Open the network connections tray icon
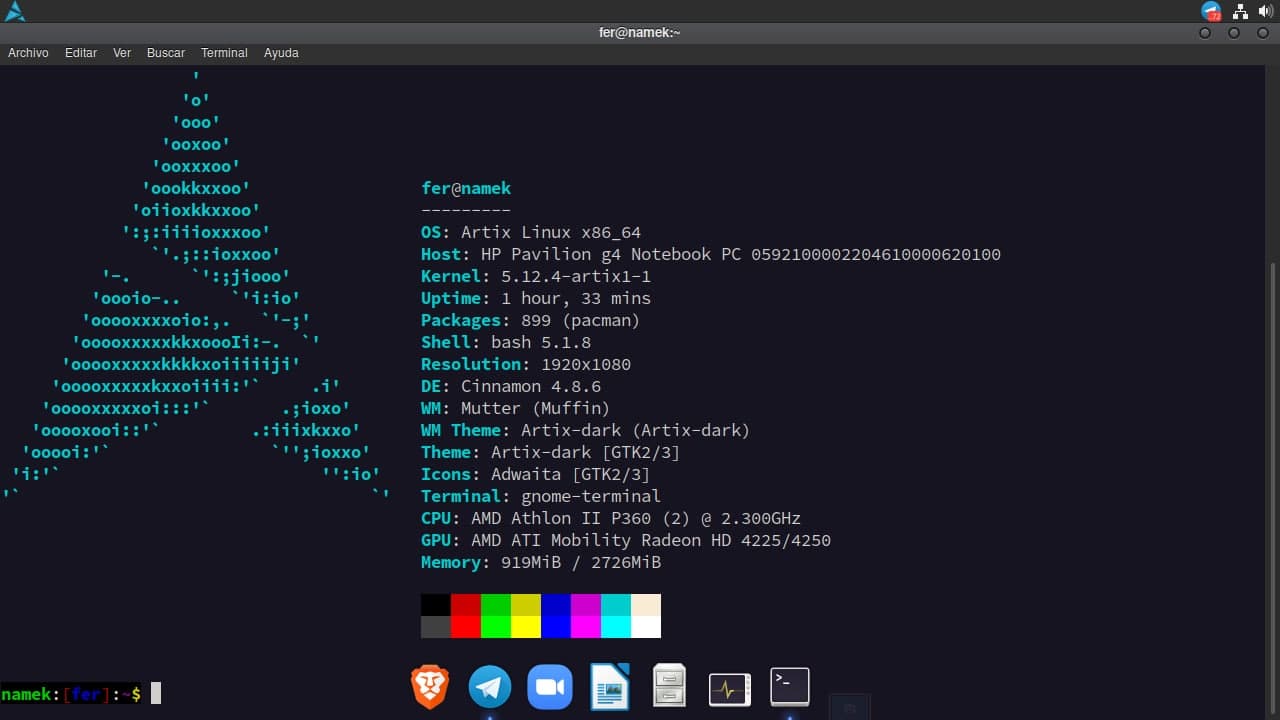The width and height of the screenshot is (1280, 720). click(1240, 11)
